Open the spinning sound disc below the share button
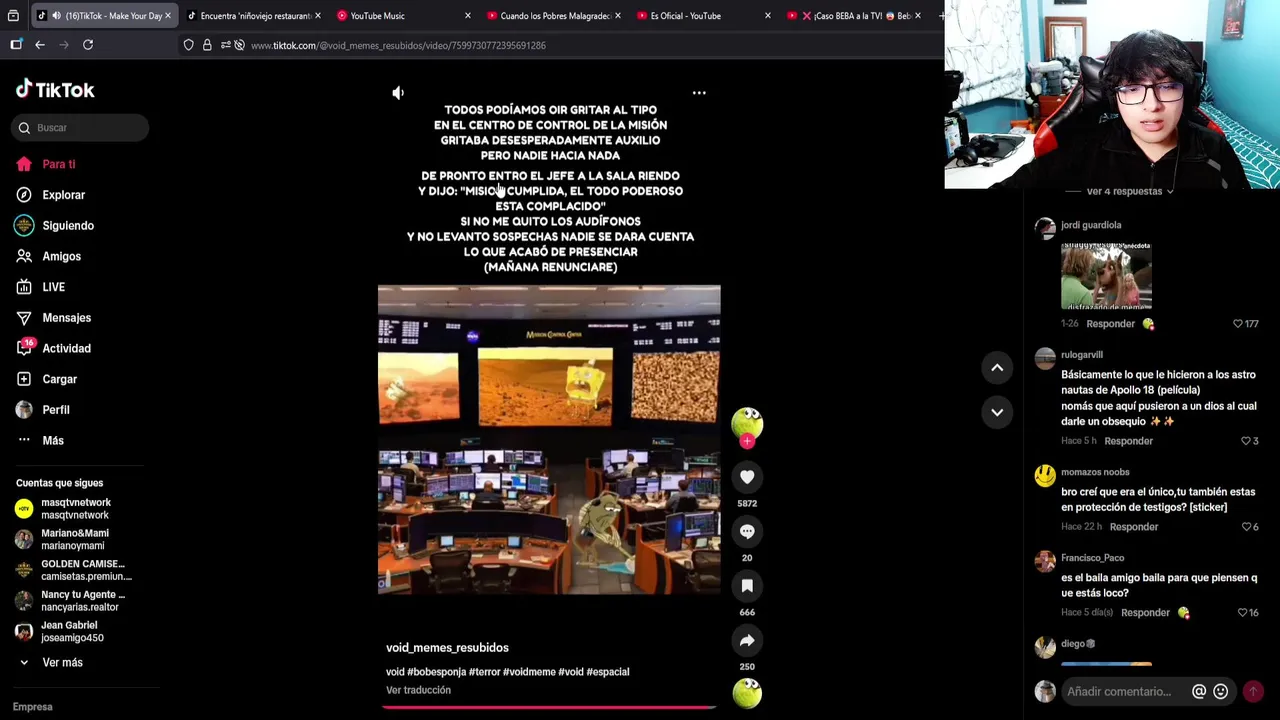This screenshot has width=1280, height=720. coord(747,693)
